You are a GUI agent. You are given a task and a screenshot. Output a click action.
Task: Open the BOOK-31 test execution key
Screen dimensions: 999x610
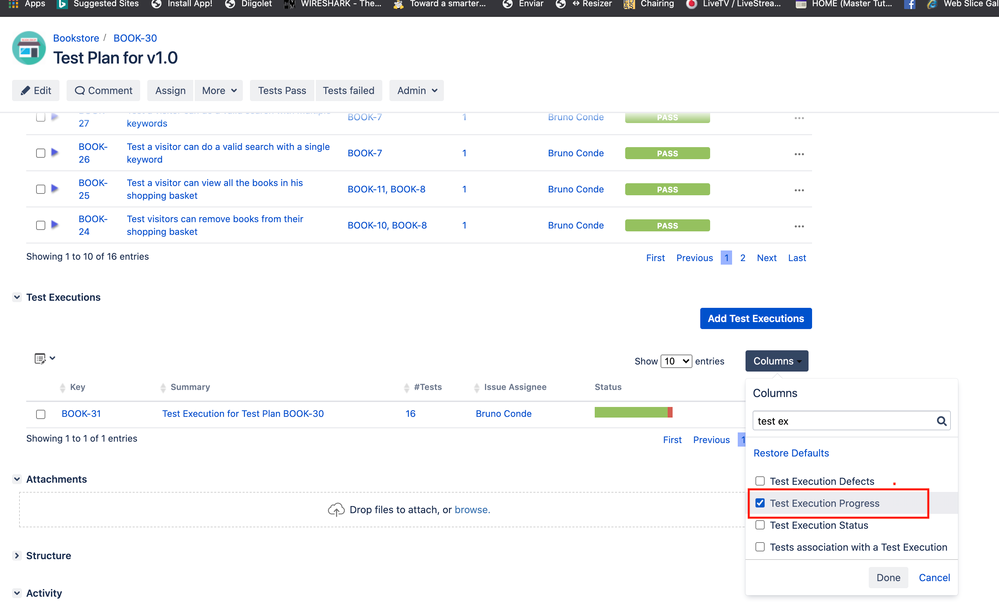pos(81,414)
